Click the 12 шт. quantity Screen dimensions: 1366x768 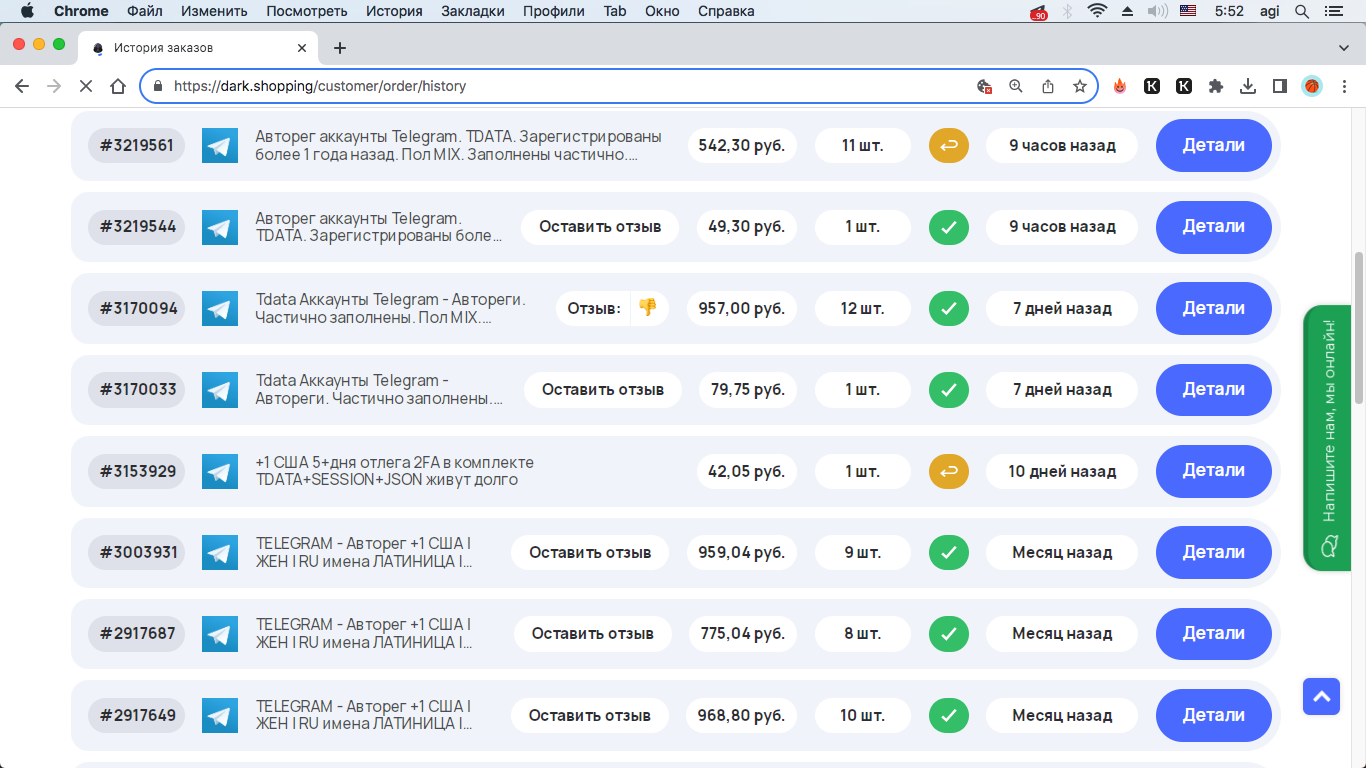pyautogui.click(x=863, y=308)
